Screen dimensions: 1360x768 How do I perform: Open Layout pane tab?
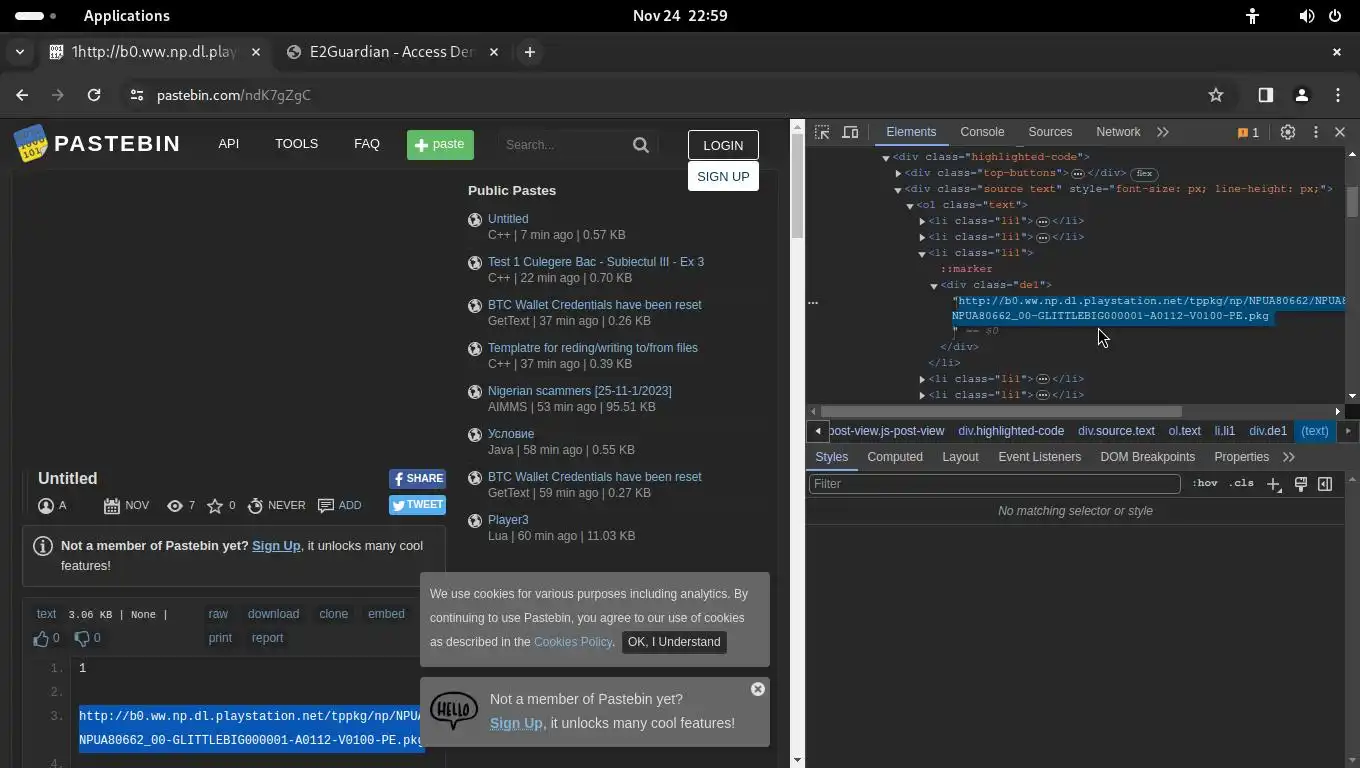(960, 457)
